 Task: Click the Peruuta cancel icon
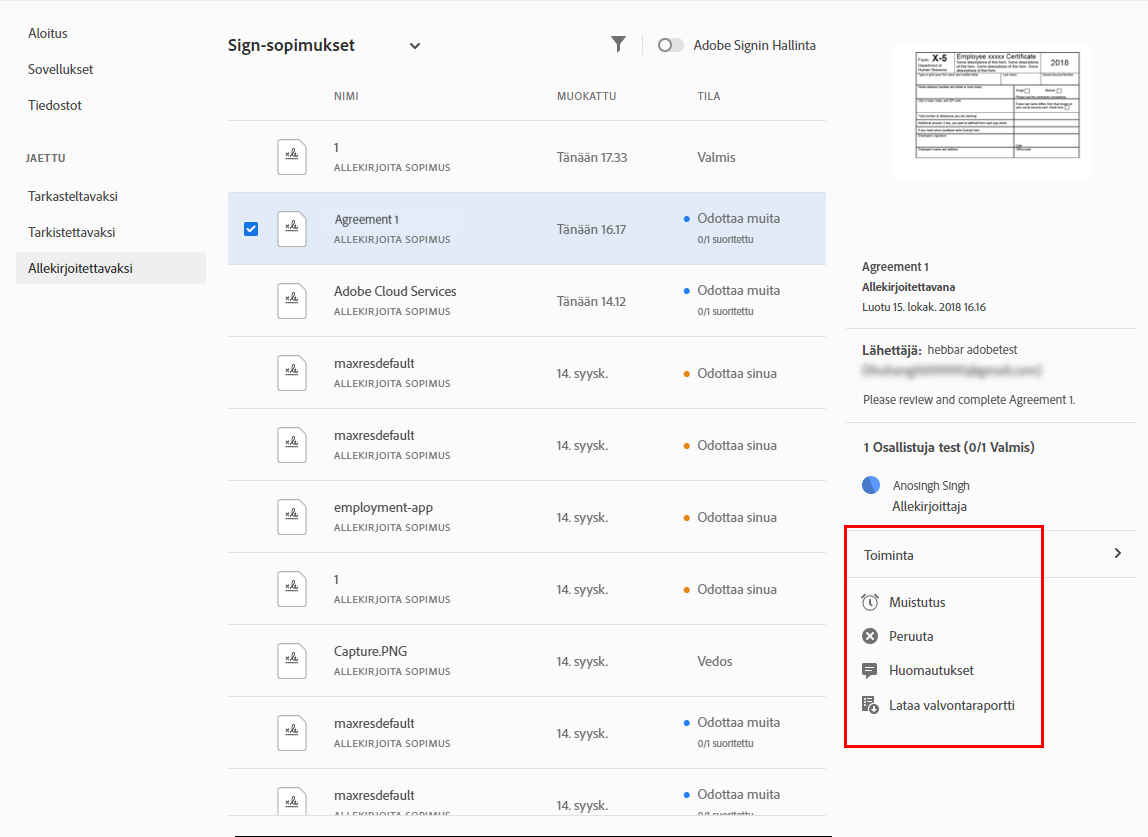tap(870, 636)
